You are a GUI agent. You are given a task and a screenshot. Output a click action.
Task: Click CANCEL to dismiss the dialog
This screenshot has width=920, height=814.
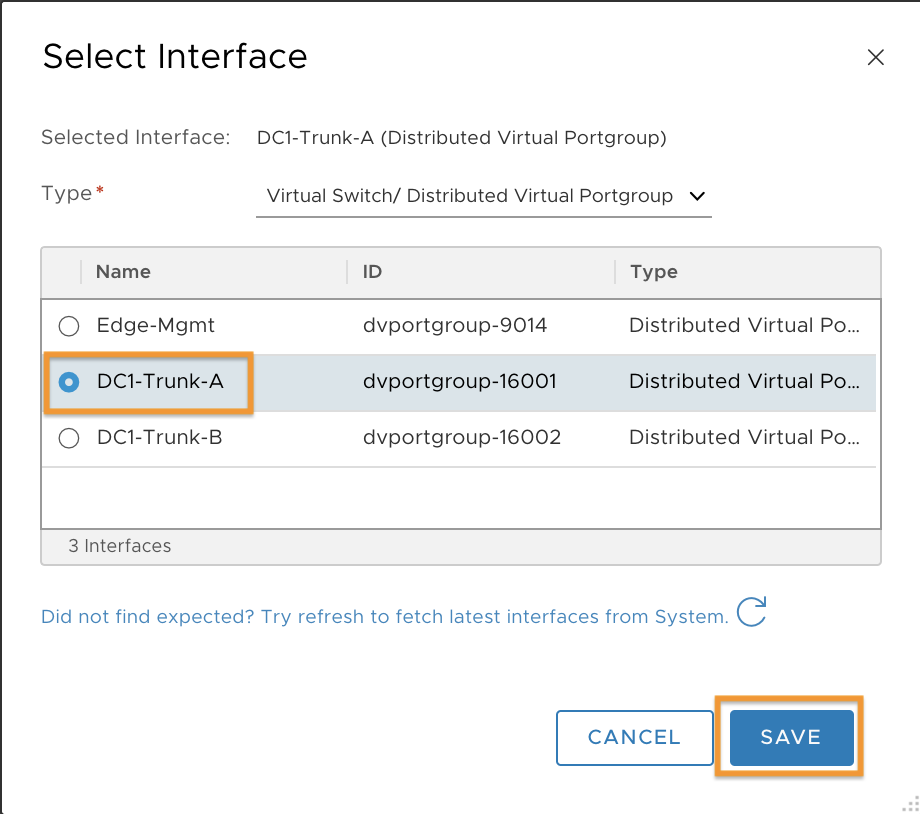pos(634,737)
